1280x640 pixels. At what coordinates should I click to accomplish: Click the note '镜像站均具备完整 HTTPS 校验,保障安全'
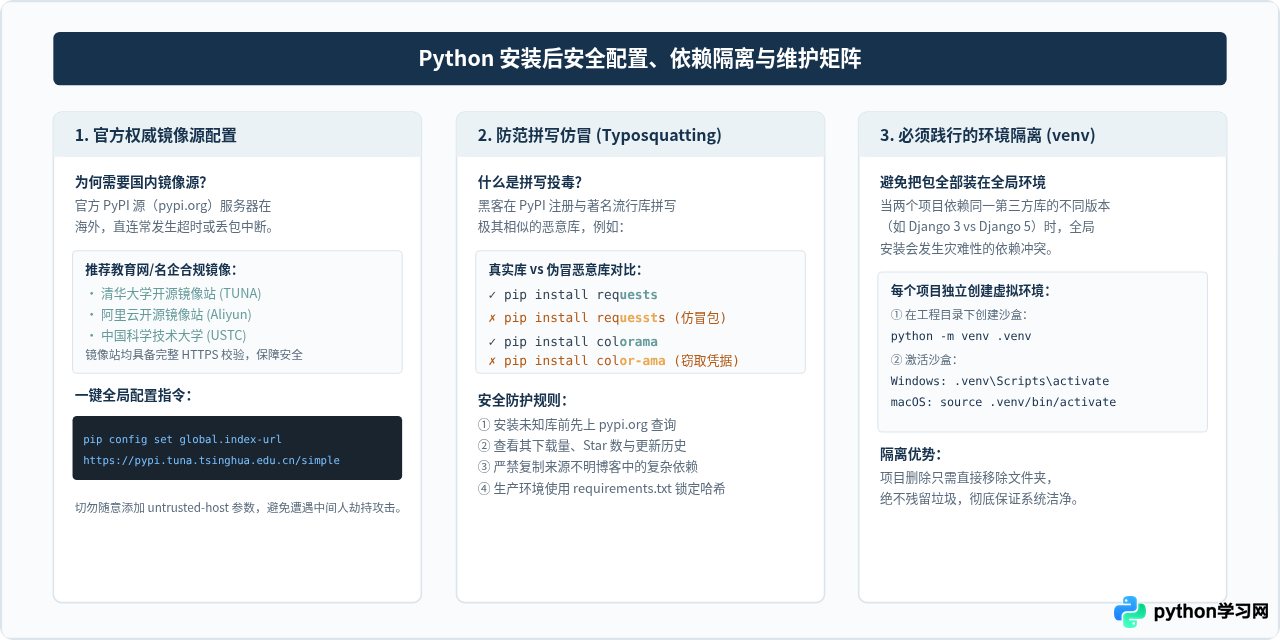(194, 354)
